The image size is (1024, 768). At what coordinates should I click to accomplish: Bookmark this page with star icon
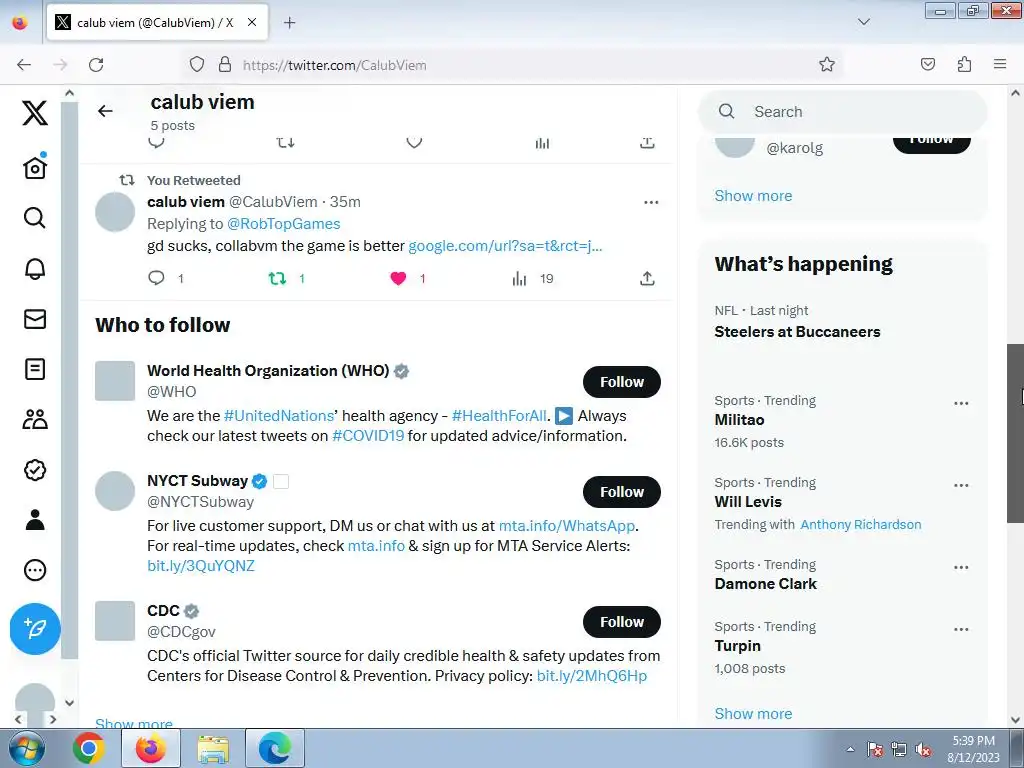click(x=827, y=65)
